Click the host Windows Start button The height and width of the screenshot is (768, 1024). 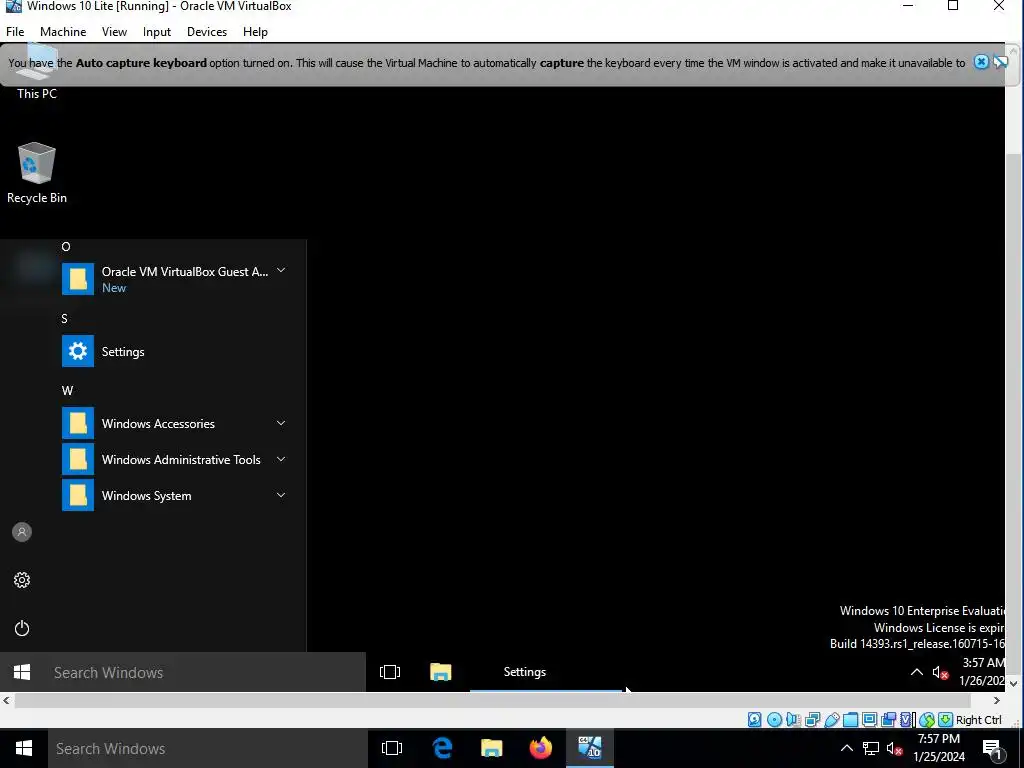click(24, 748)
